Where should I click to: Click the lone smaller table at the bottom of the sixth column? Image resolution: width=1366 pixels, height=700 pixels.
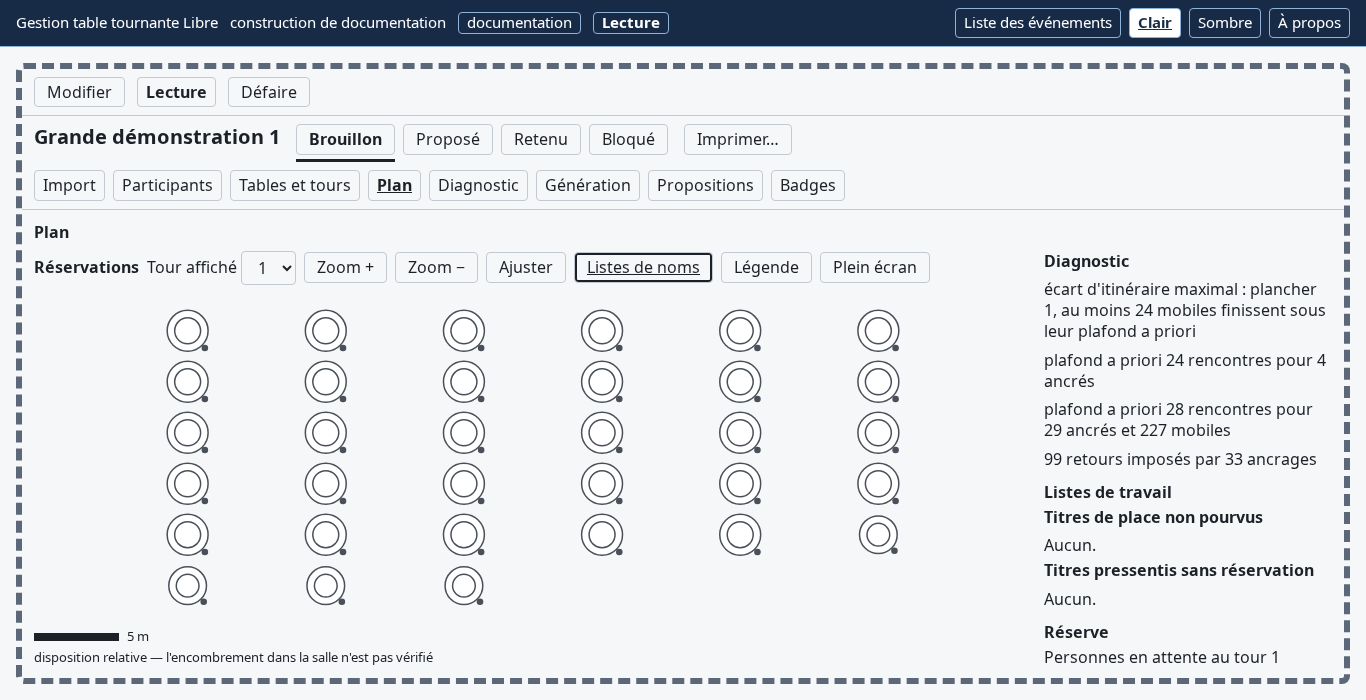[x=878, y=535]
